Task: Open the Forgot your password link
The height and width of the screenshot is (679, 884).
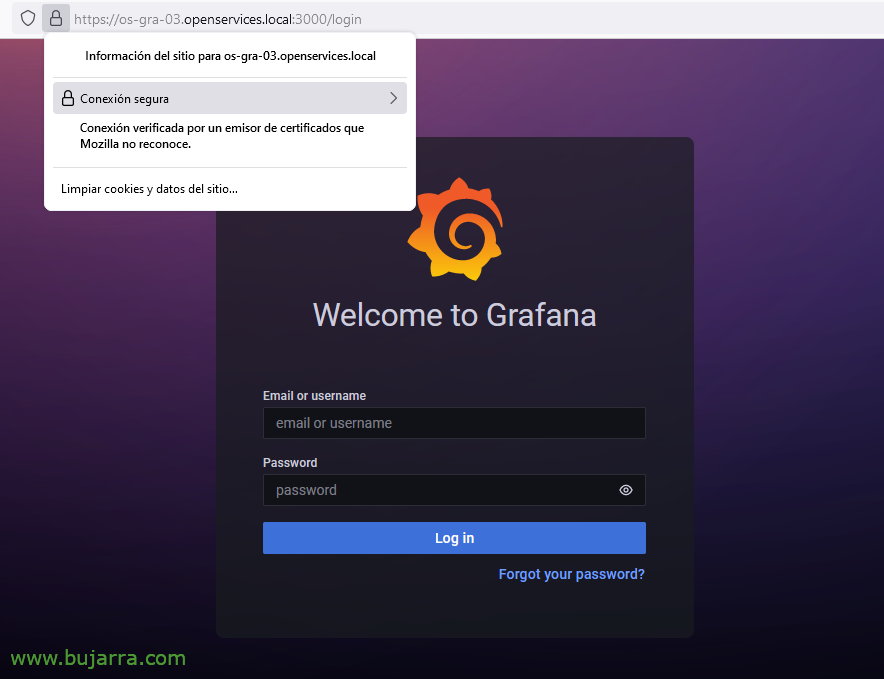Action: (572, 574)
